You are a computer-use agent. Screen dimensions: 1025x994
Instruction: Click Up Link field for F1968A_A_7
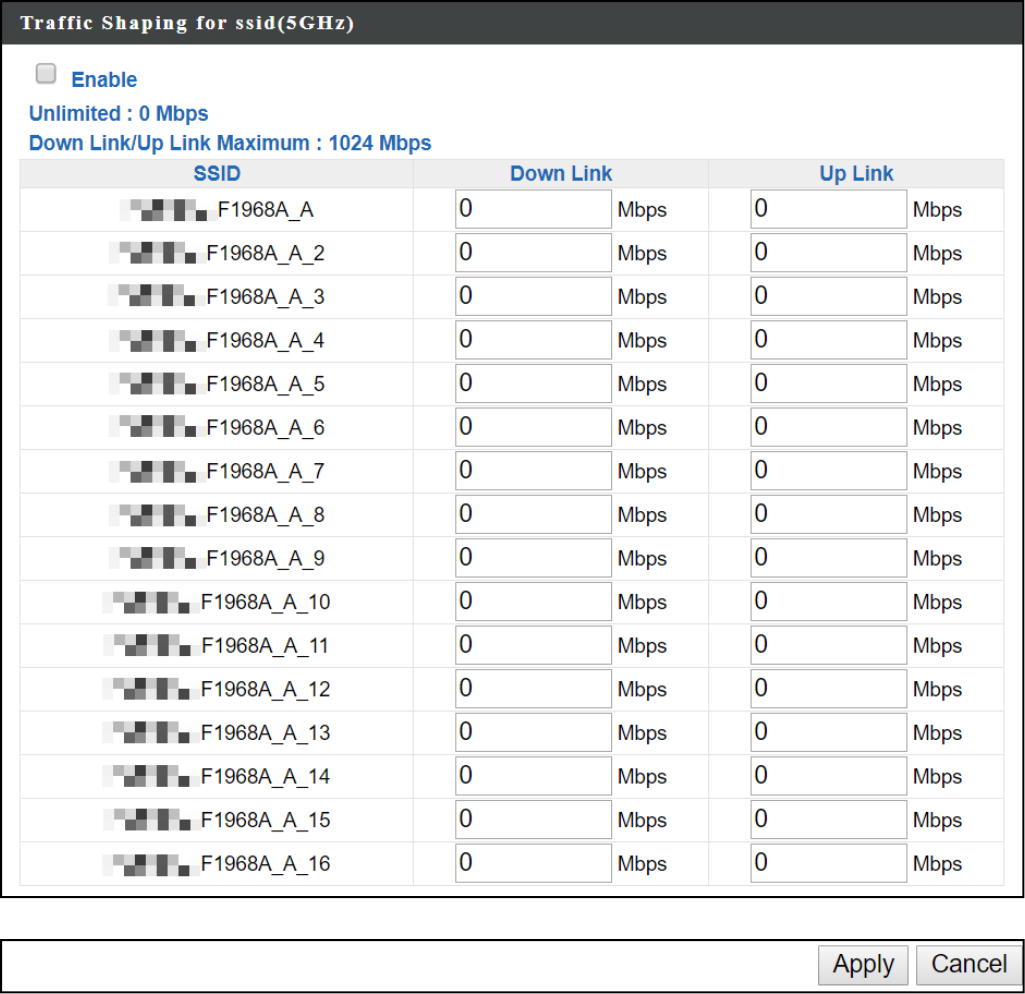pos(829,471)
